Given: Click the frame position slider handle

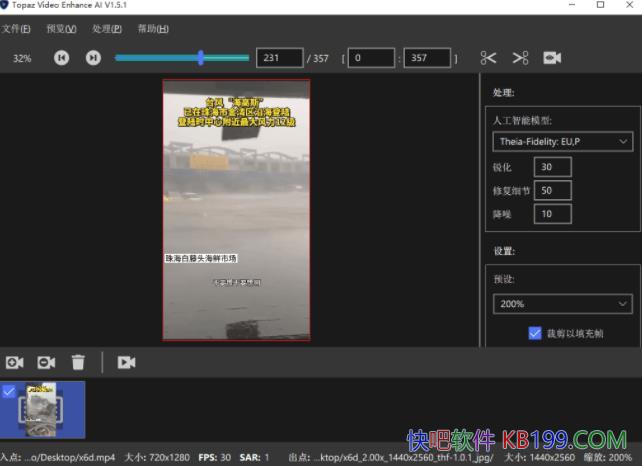Looking at the screenshot, I should coord(201,58).
